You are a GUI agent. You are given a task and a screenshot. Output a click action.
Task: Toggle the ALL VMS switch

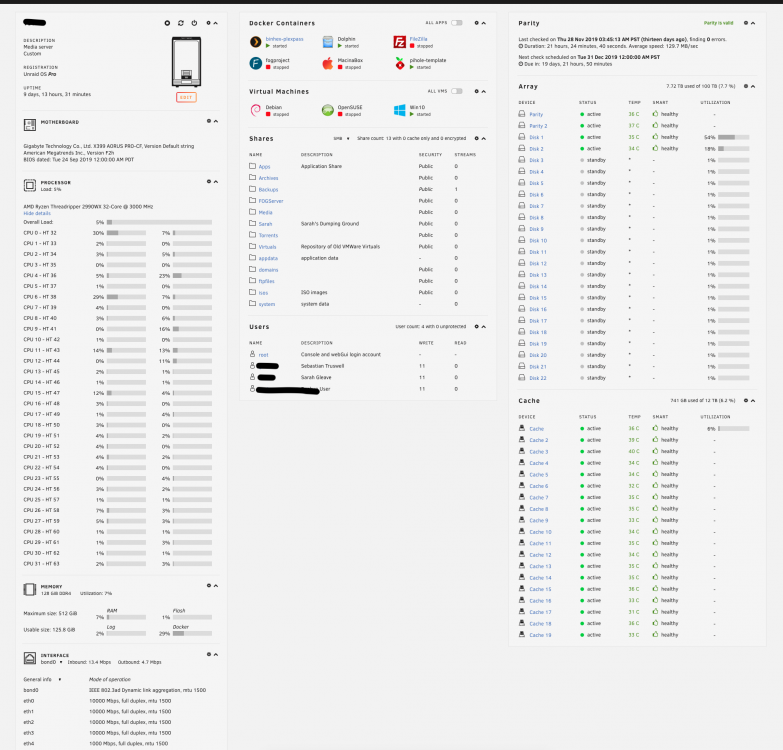coord(456,91)
